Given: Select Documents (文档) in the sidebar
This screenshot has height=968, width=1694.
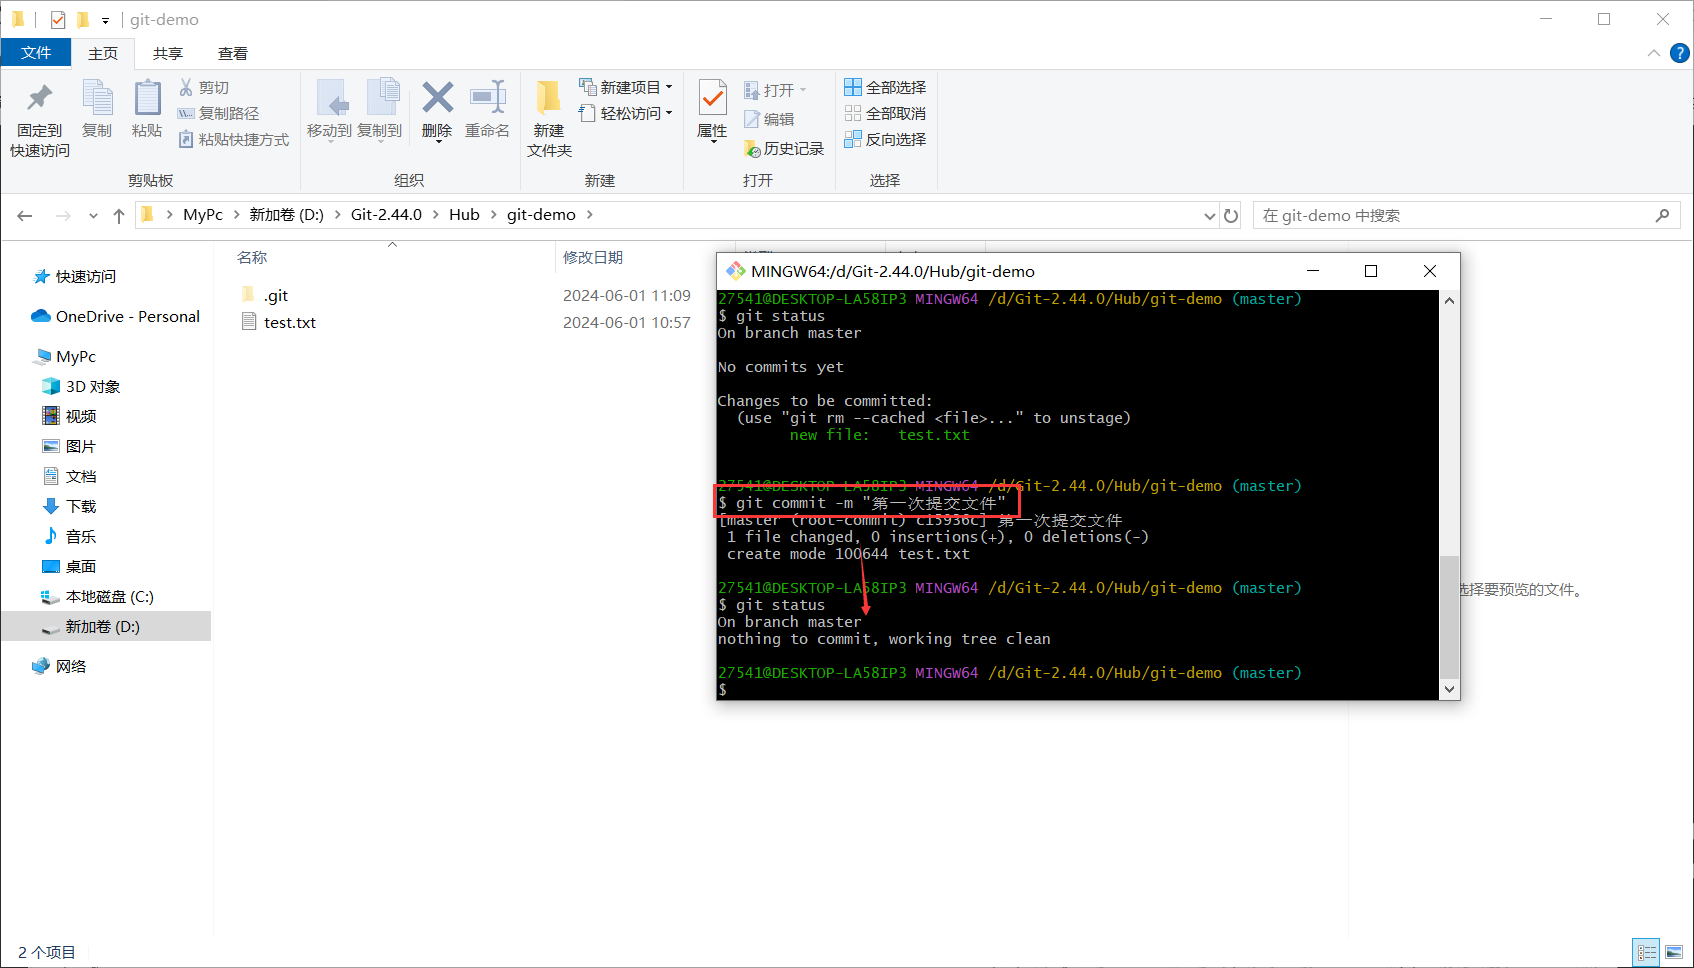Looking at the screenshot, I should pos(69,476).
